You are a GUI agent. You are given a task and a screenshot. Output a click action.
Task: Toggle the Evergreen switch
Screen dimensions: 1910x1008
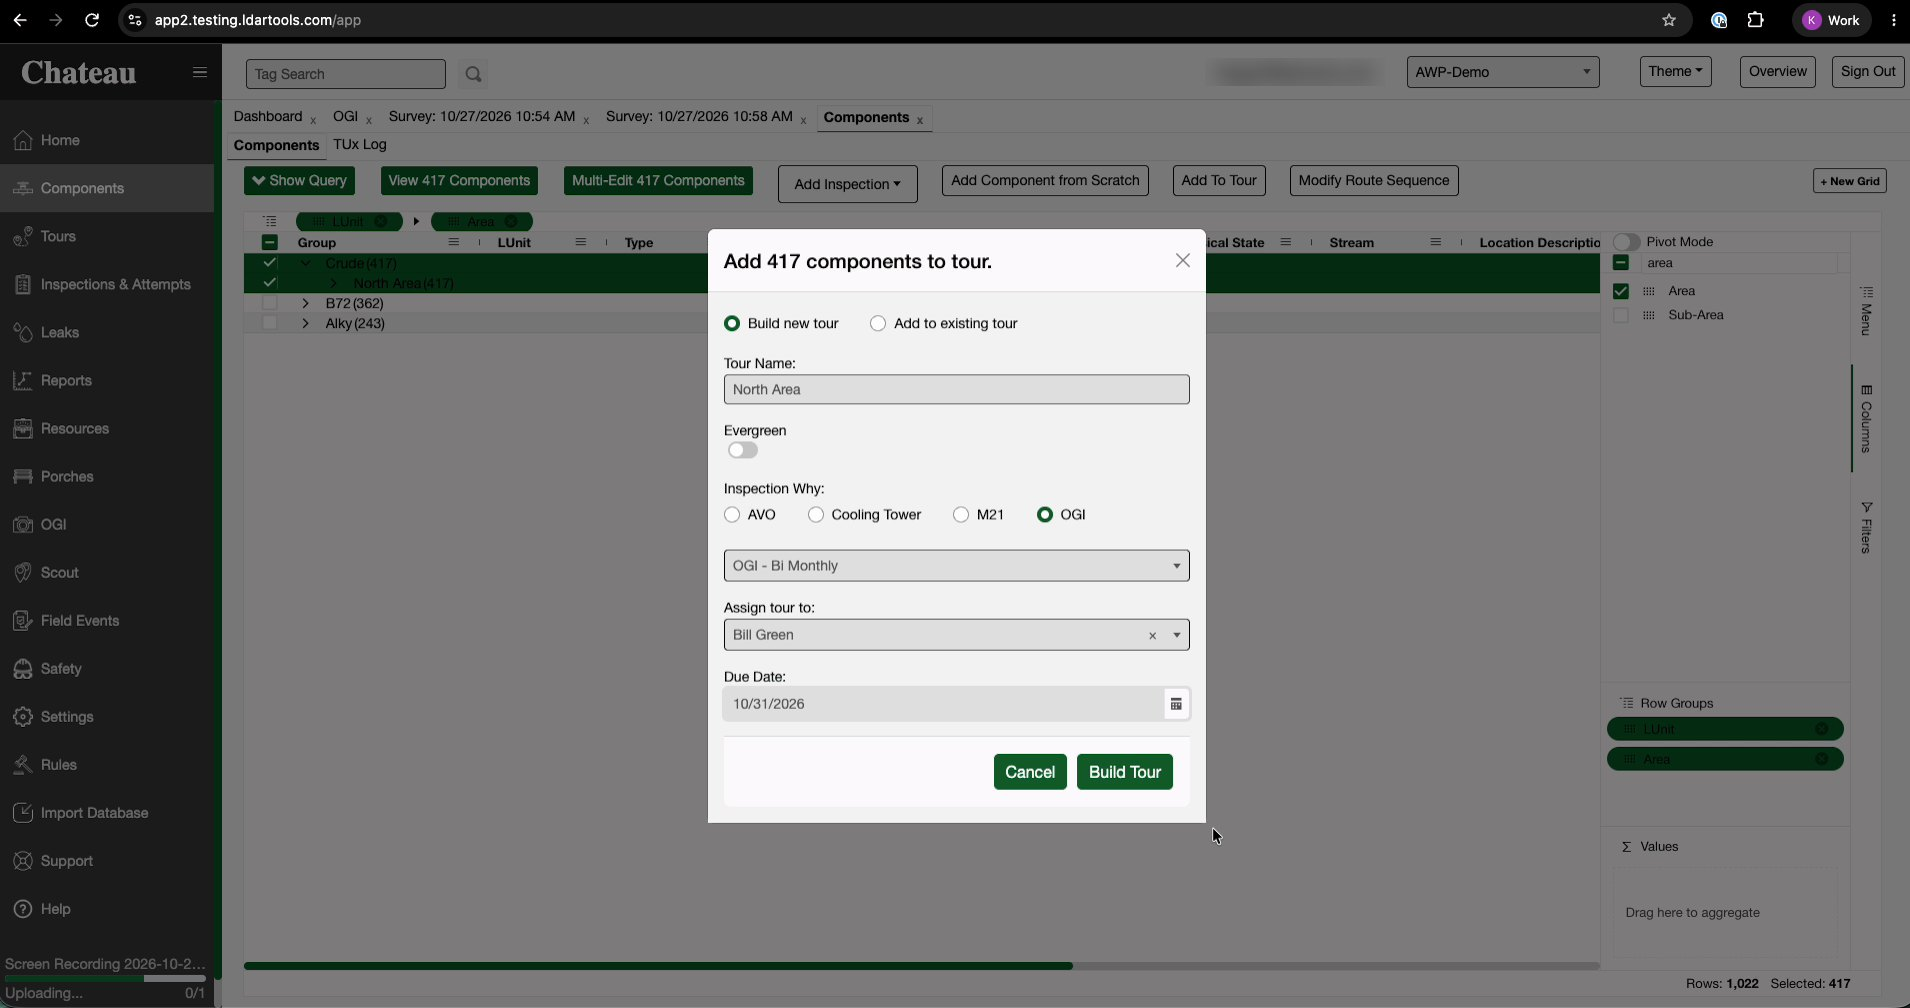point(743,450)
